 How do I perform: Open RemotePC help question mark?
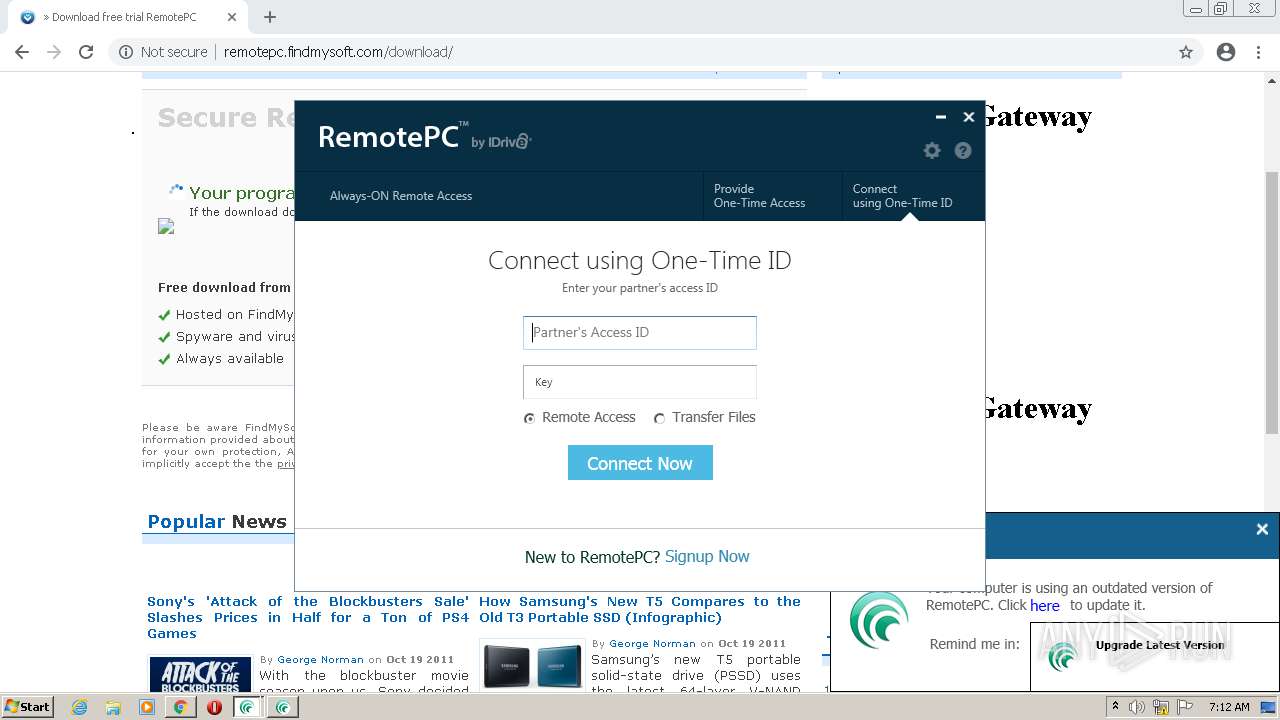(x=963, y=151)
